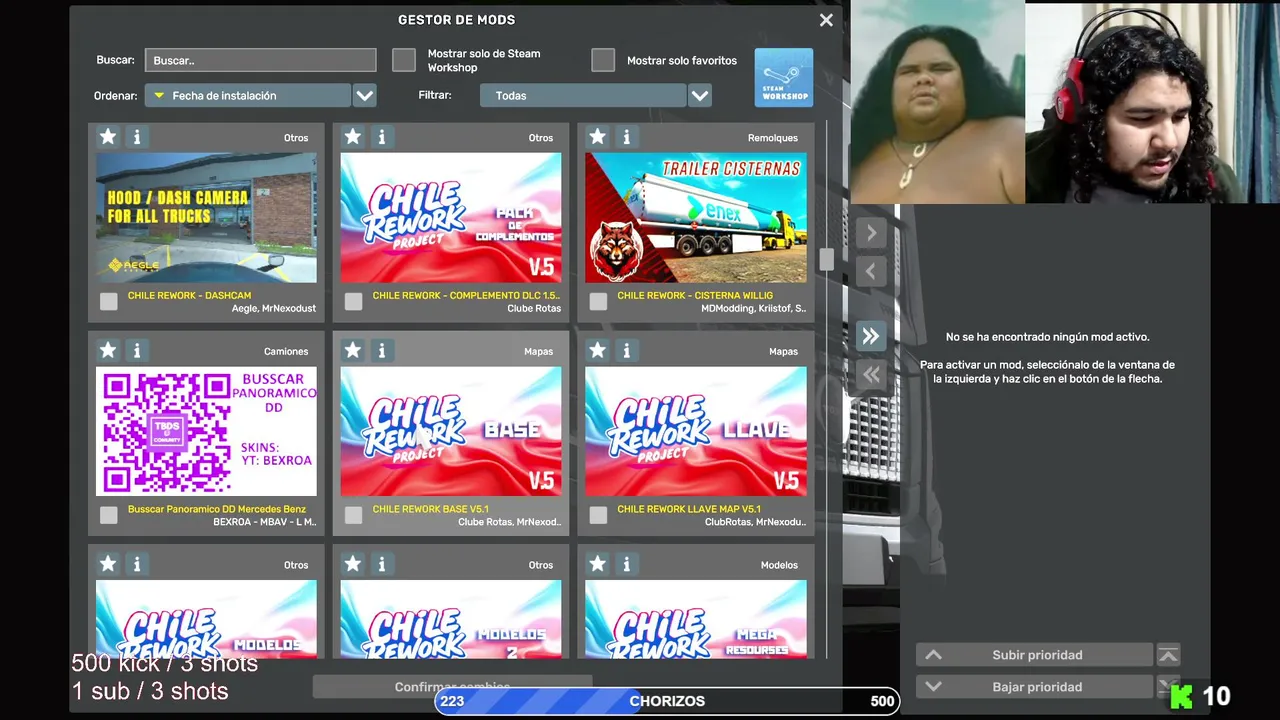This screenshot has width=1280, height=720.
Task: Tick CHILE REWORK - COMPLEMENTO DLC checkbox
Action: point(353,301)
